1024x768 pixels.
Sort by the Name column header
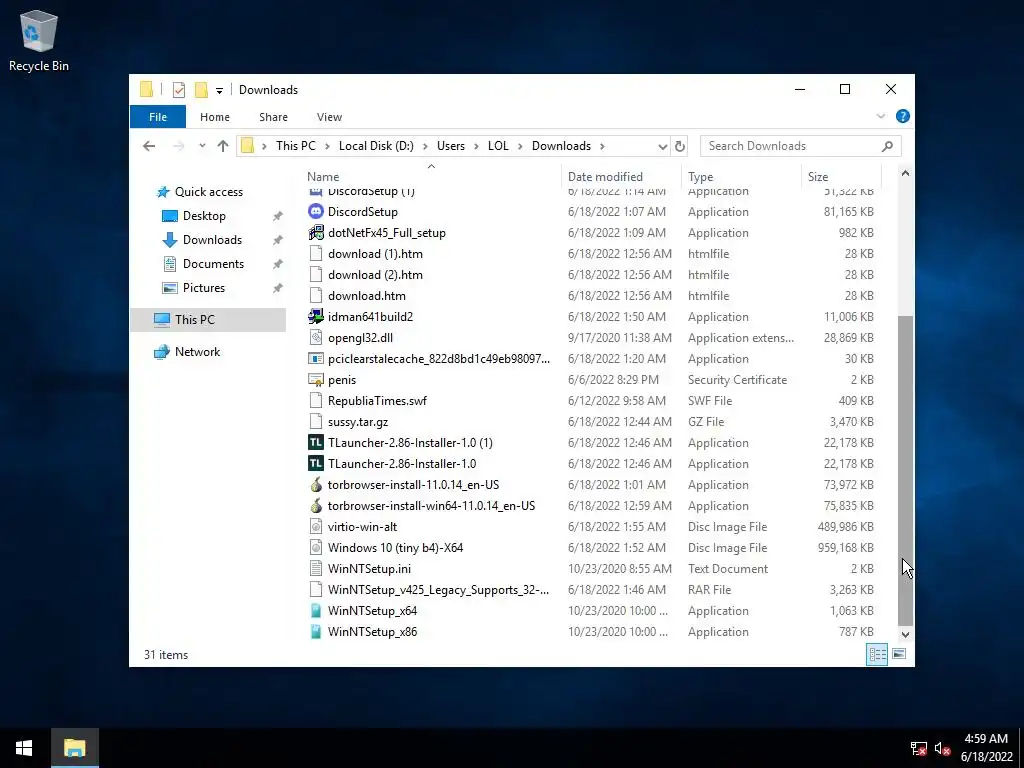point(432,176)
